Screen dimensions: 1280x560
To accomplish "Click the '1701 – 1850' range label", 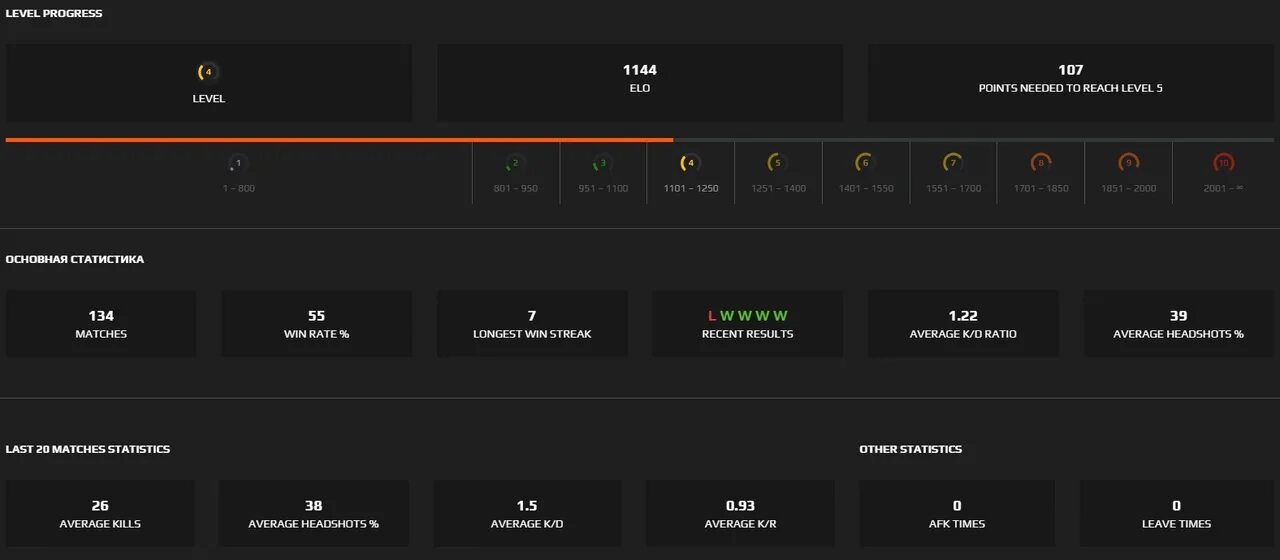I will click(x=1041, y=189).
